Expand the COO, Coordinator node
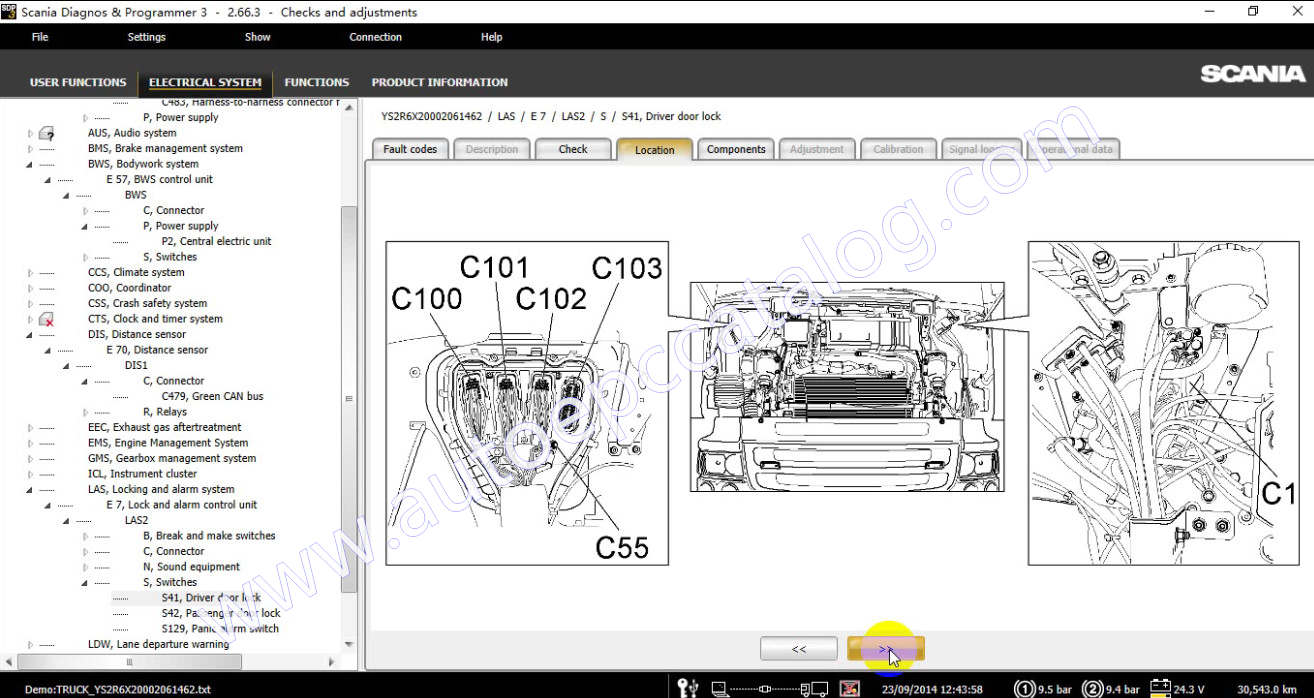The image size is (1314, 698). click(31, 288)
